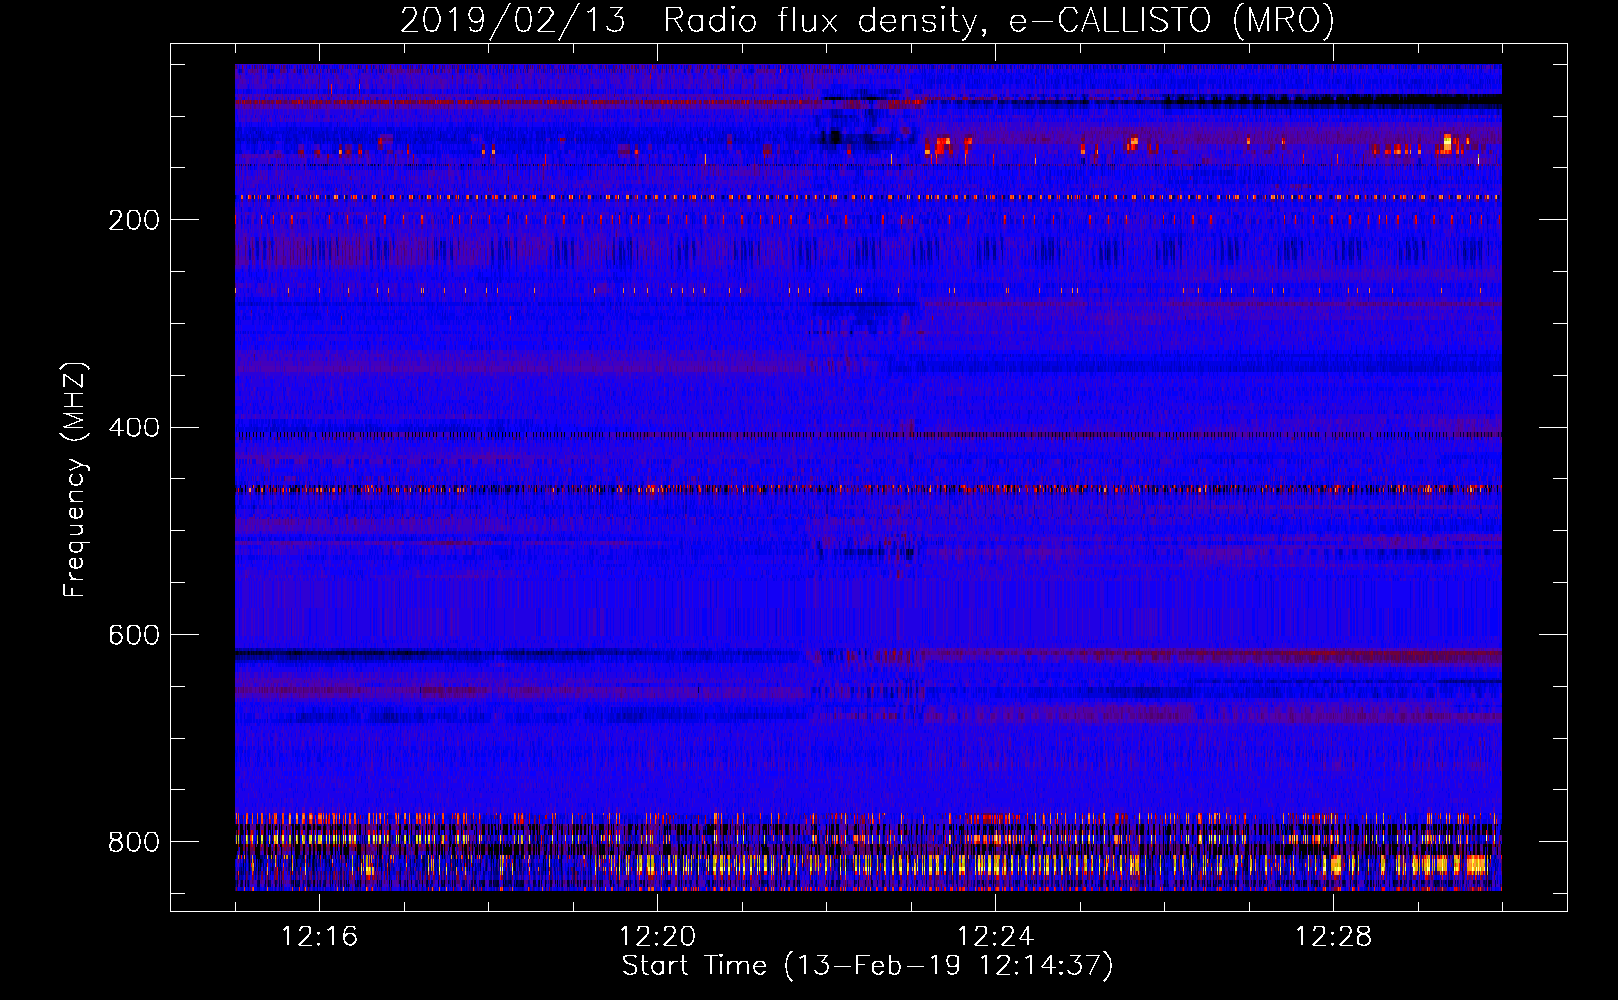Click the 12:16 time tick label
1618x1000 pixels.
click(x=319, y=937)
